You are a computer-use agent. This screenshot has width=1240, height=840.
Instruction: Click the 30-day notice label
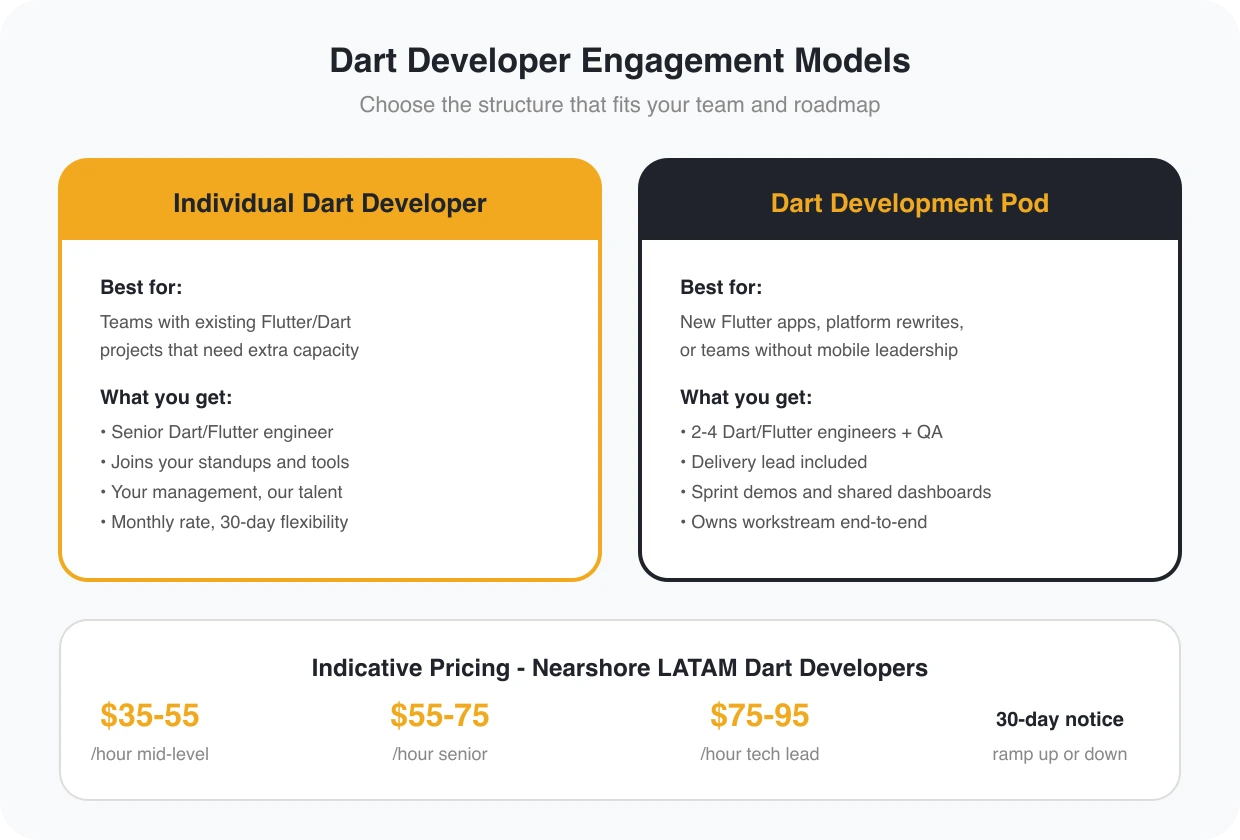(x=1058, y=719)
